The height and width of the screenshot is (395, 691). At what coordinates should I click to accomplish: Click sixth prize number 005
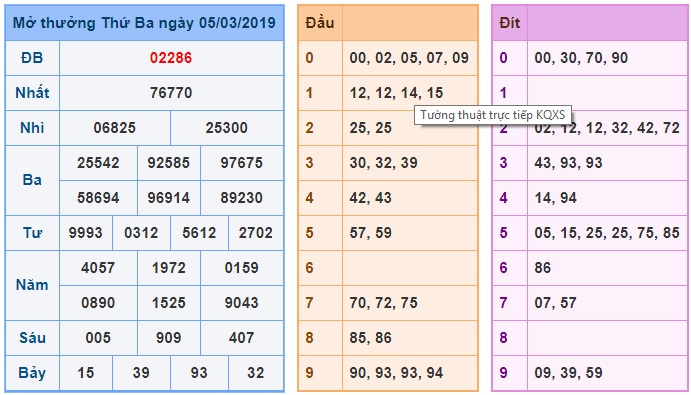[98, 338]
